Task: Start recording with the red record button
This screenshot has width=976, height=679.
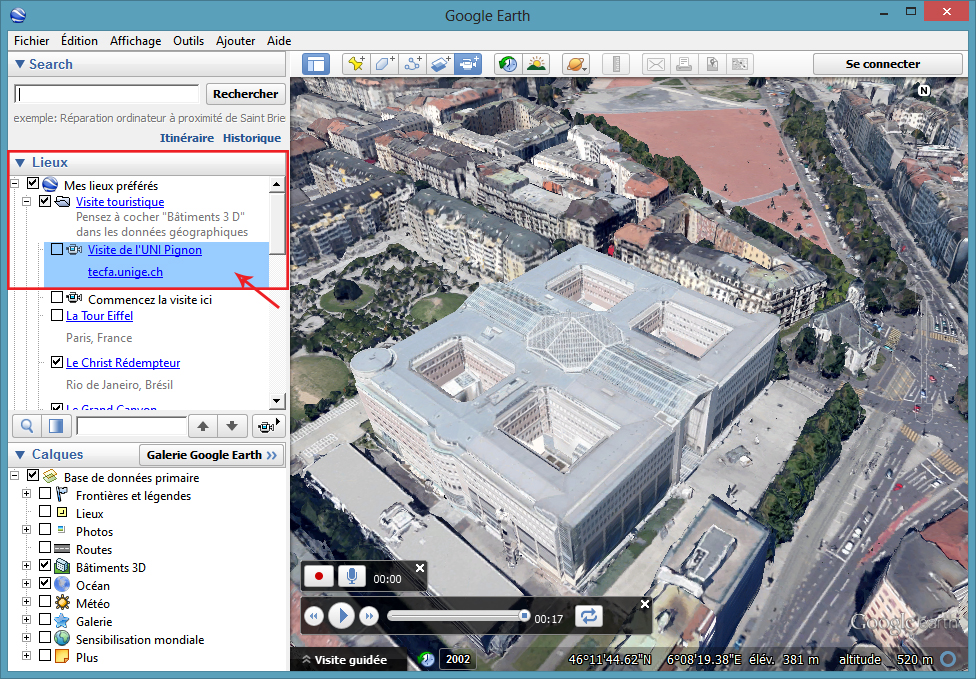Action: click(319, 576)
